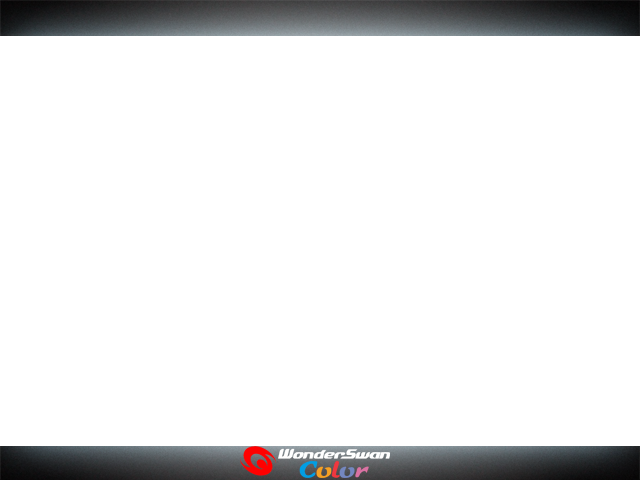
Task: Click the multicolored "Color" text
Action: click(334, 470)
